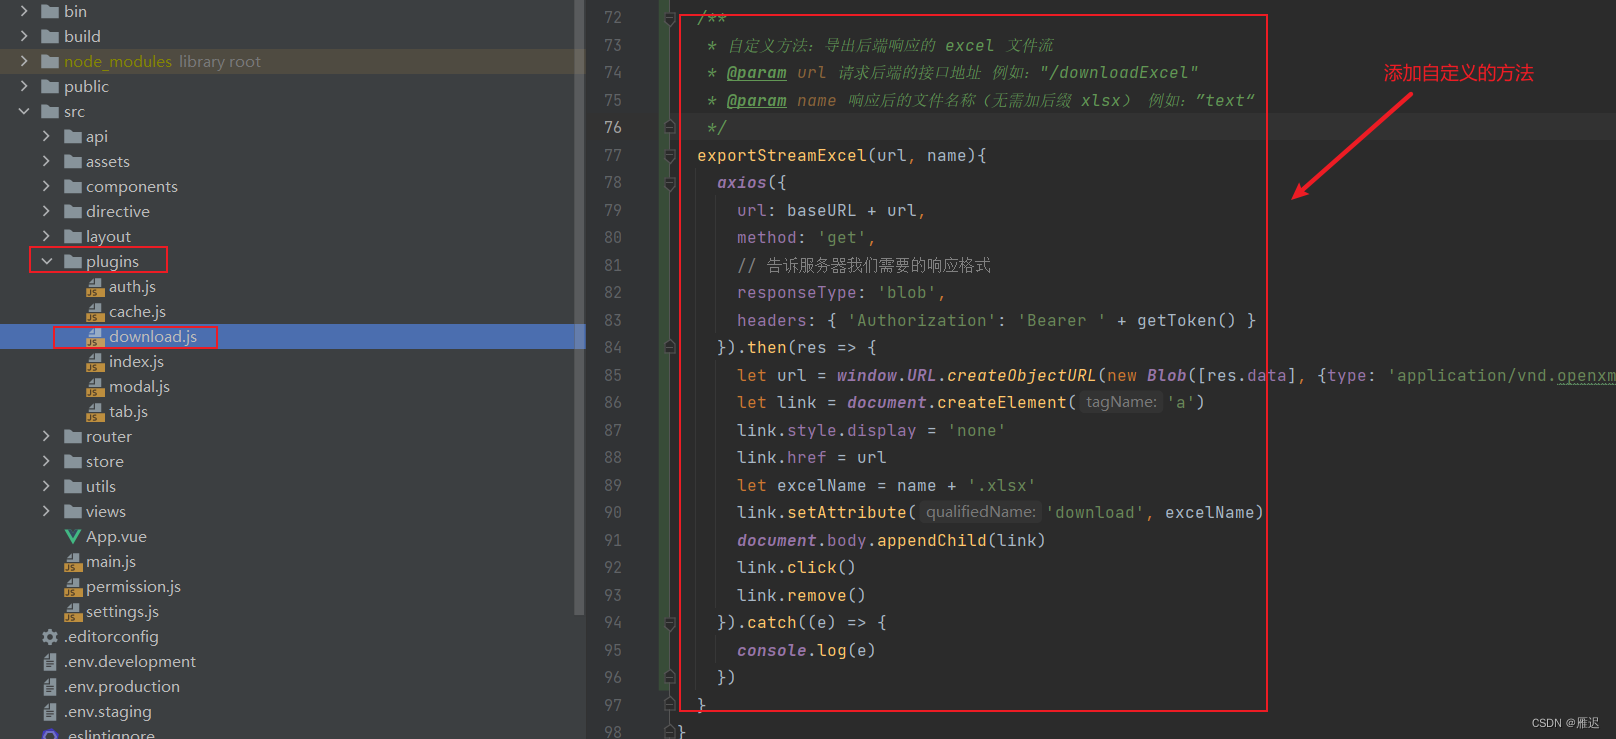Expand the bin folder chevron
Screen dimensions: 1616x739
click(x=24, y=11)
